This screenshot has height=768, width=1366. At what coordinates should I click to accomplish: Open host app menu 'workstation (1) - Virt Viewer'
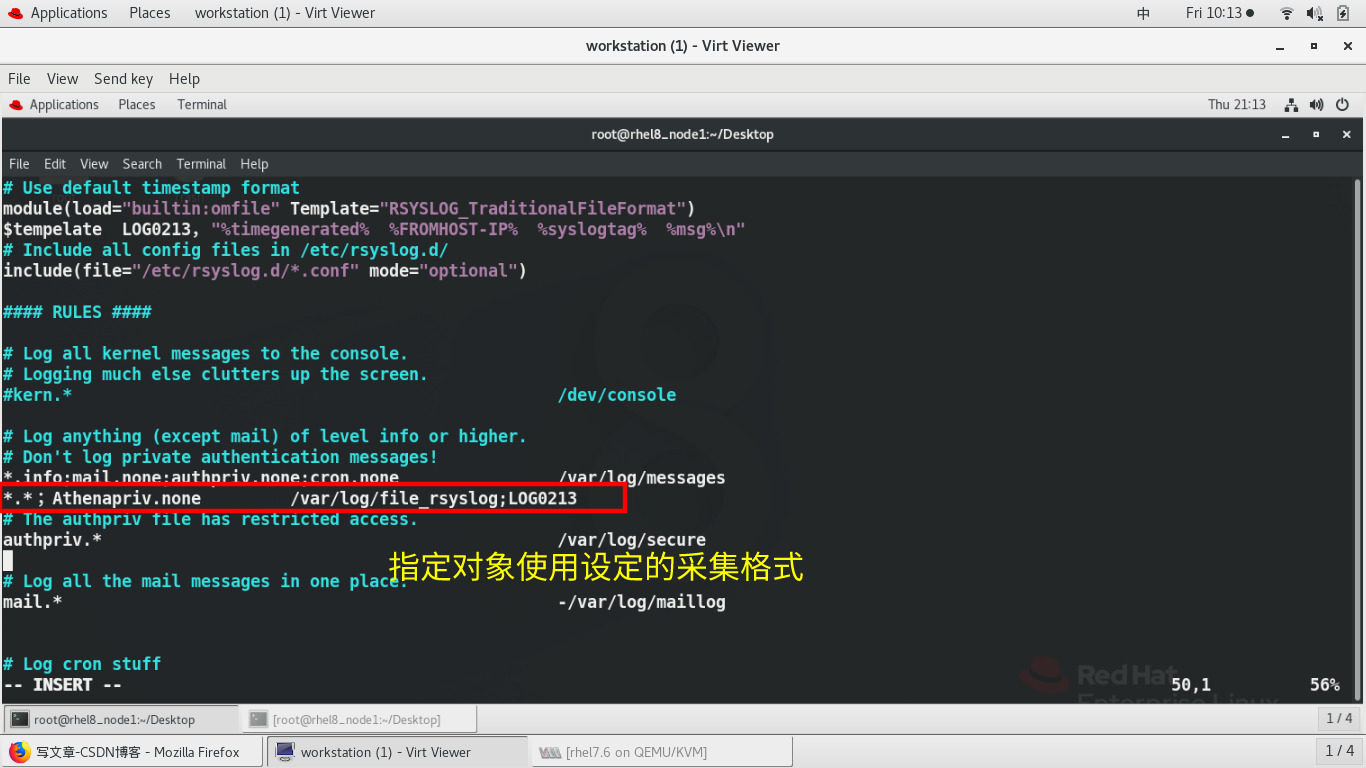285,13
